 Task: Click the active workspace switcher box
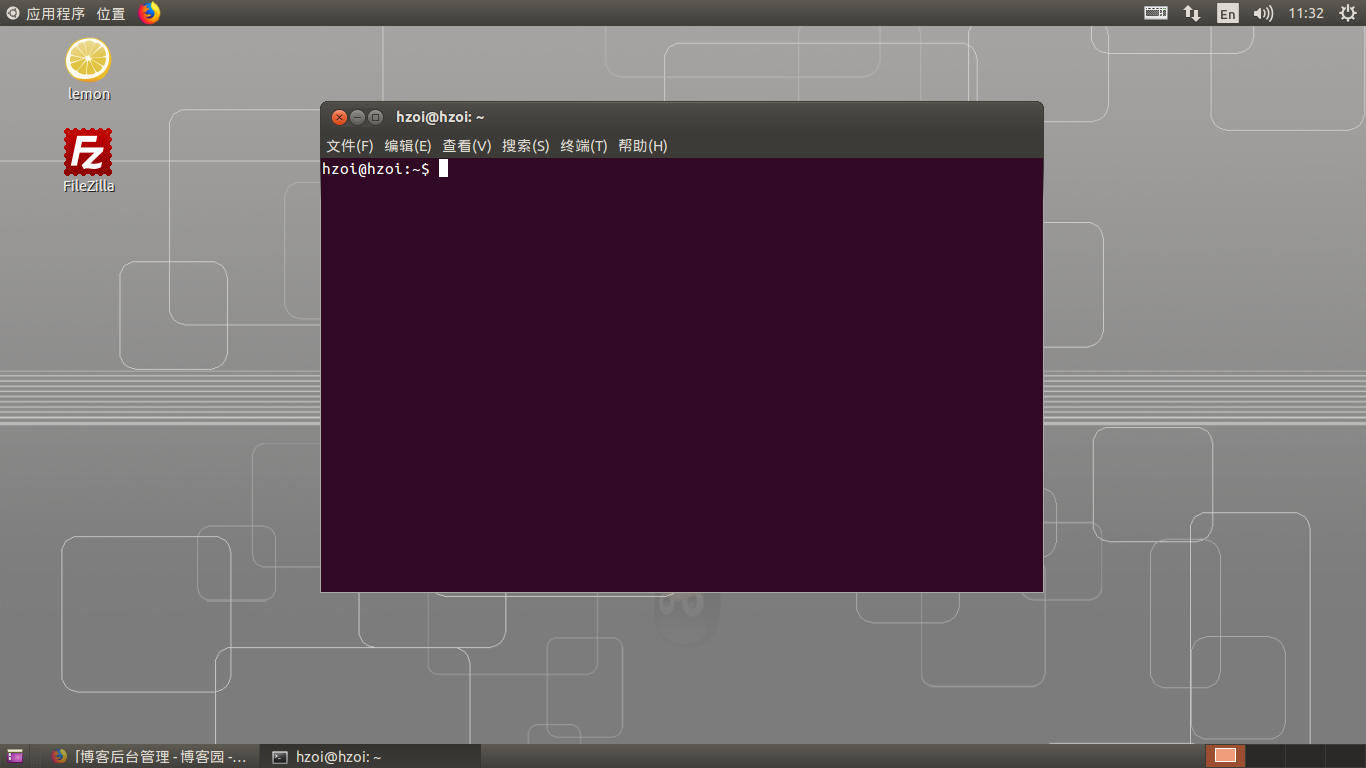1225,756
